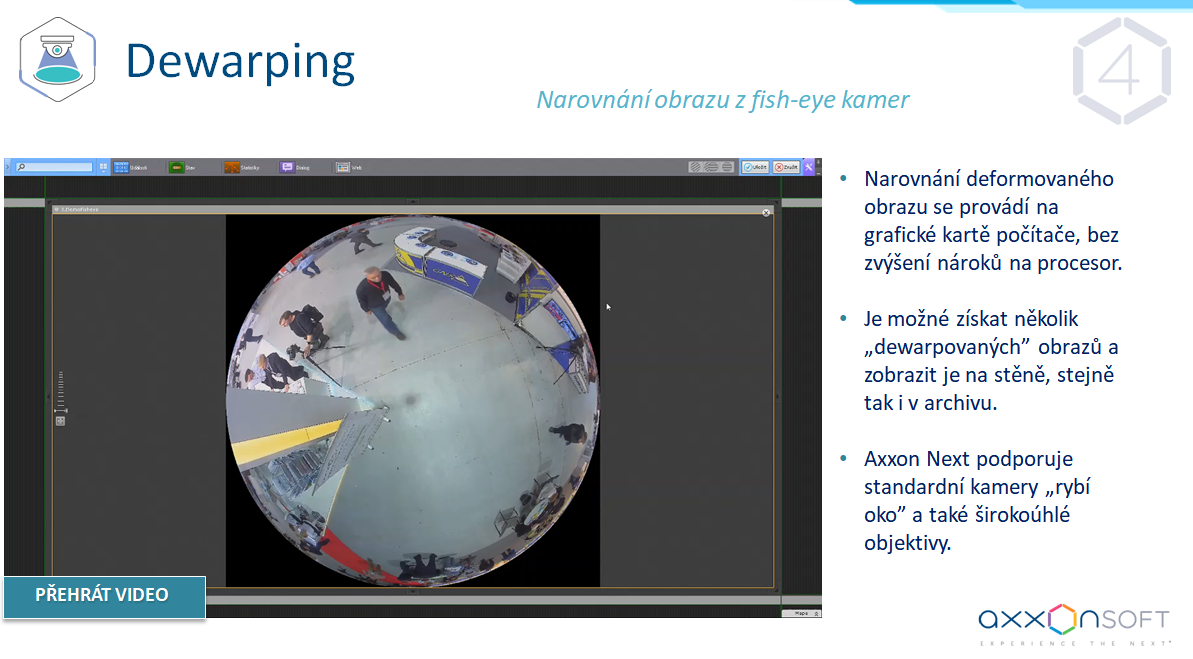Click the Uložit save button

(755, 167)
